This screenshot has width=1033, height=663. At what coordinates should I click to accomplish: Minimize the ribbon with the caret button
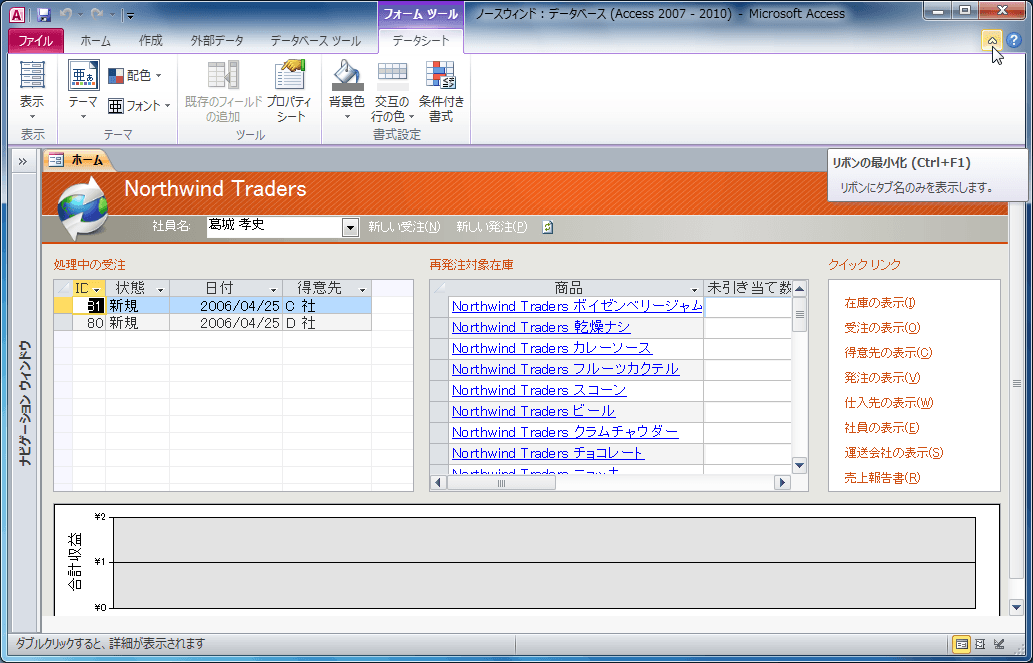pos(992,41)
